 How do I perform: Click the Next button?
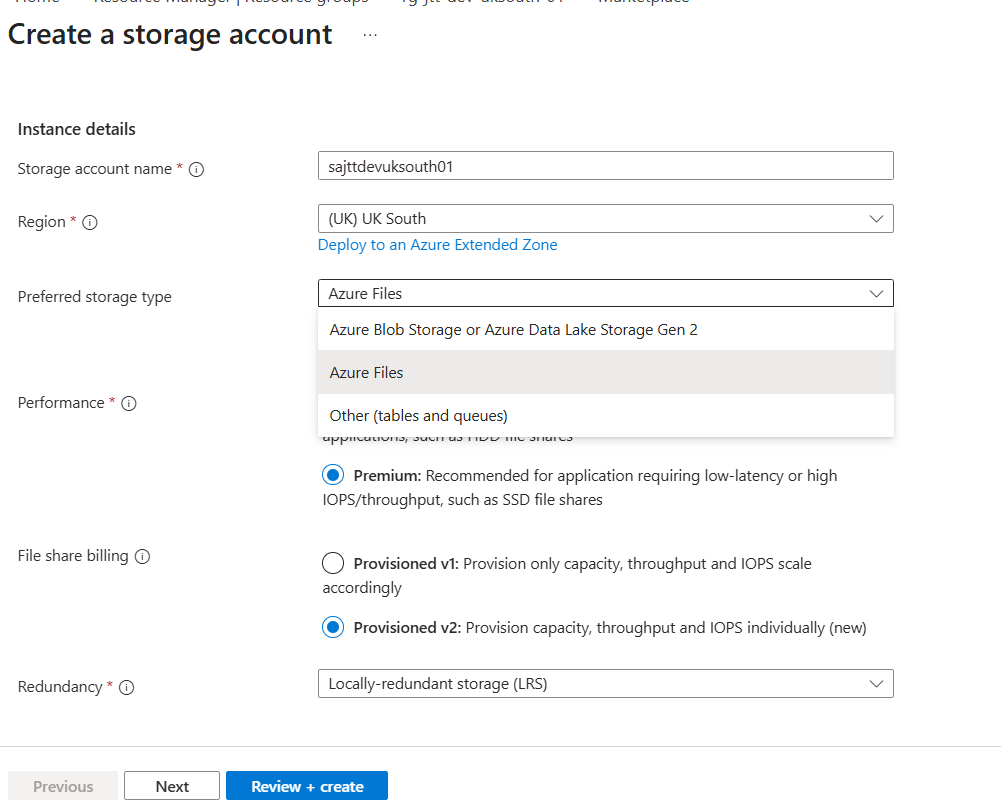pyautogui.click(x=172, y=787)
